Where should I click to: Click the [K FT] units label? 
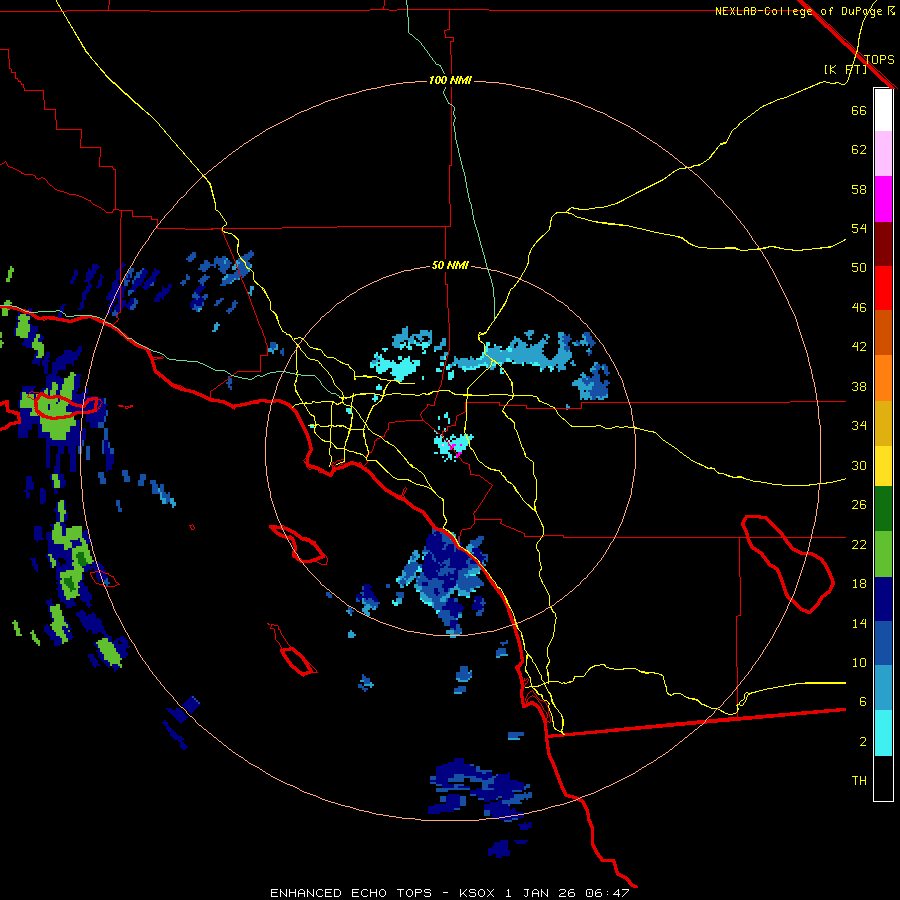click(x=845, y=70)
